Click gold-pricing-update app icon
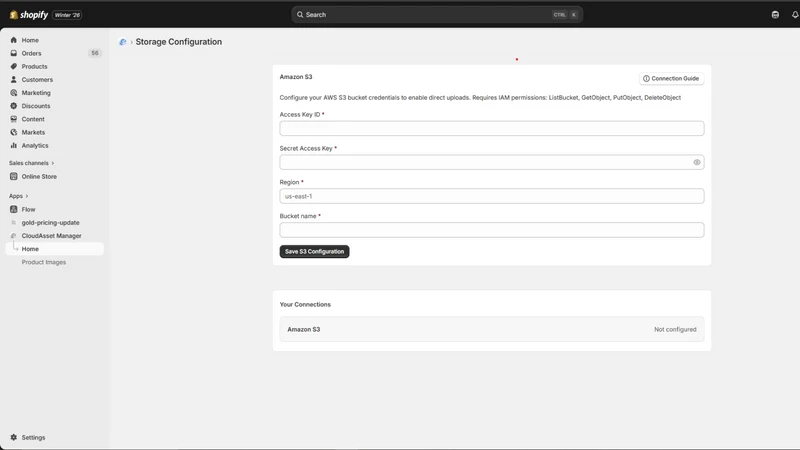The image size is (800, 450). (14, 222)
